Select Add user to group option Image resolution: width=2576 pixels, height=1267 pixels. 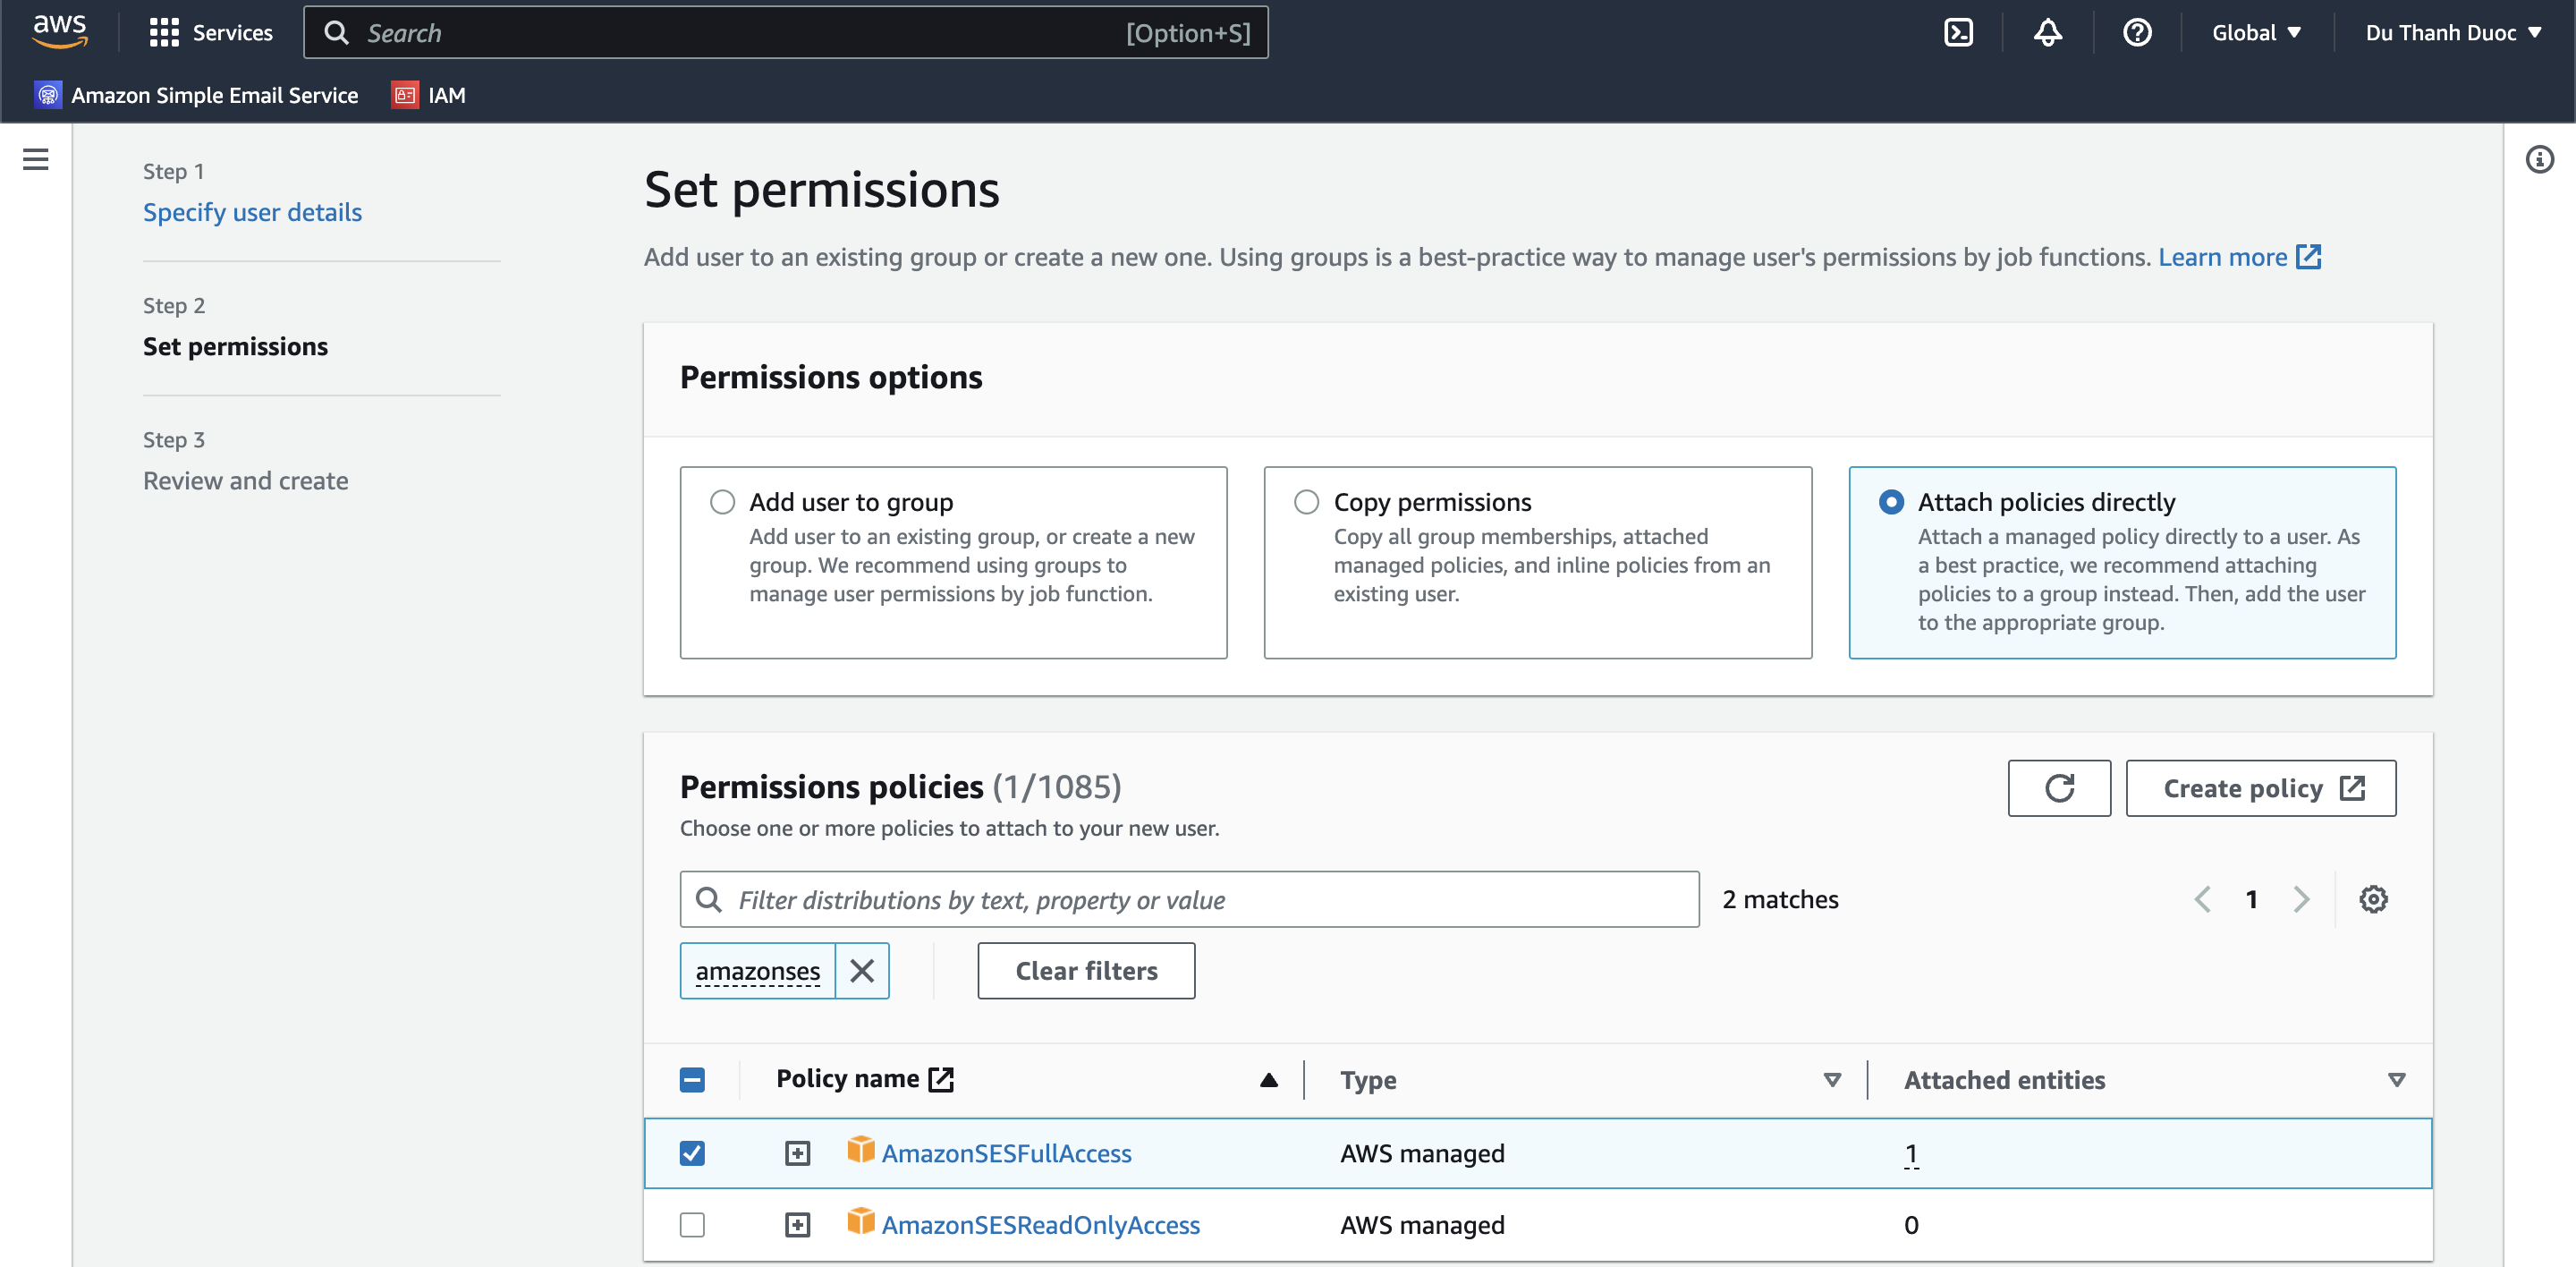pos(722,502)
